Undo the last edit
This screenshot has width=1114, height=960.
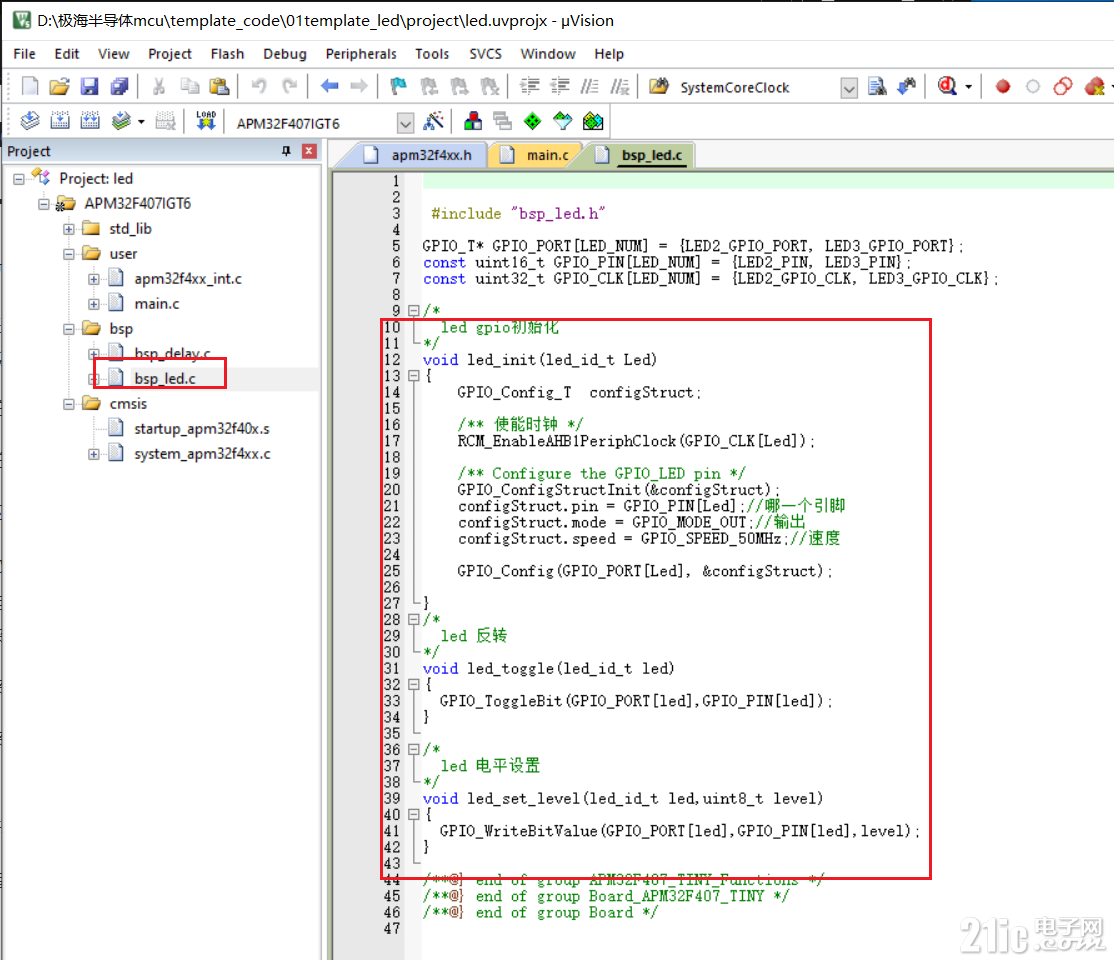click(x=259, y=87)
